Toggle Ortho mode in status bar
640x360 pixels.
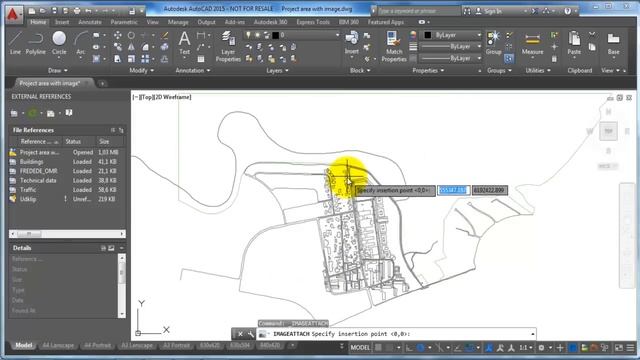pyautogui.click(x=409, y=348)
